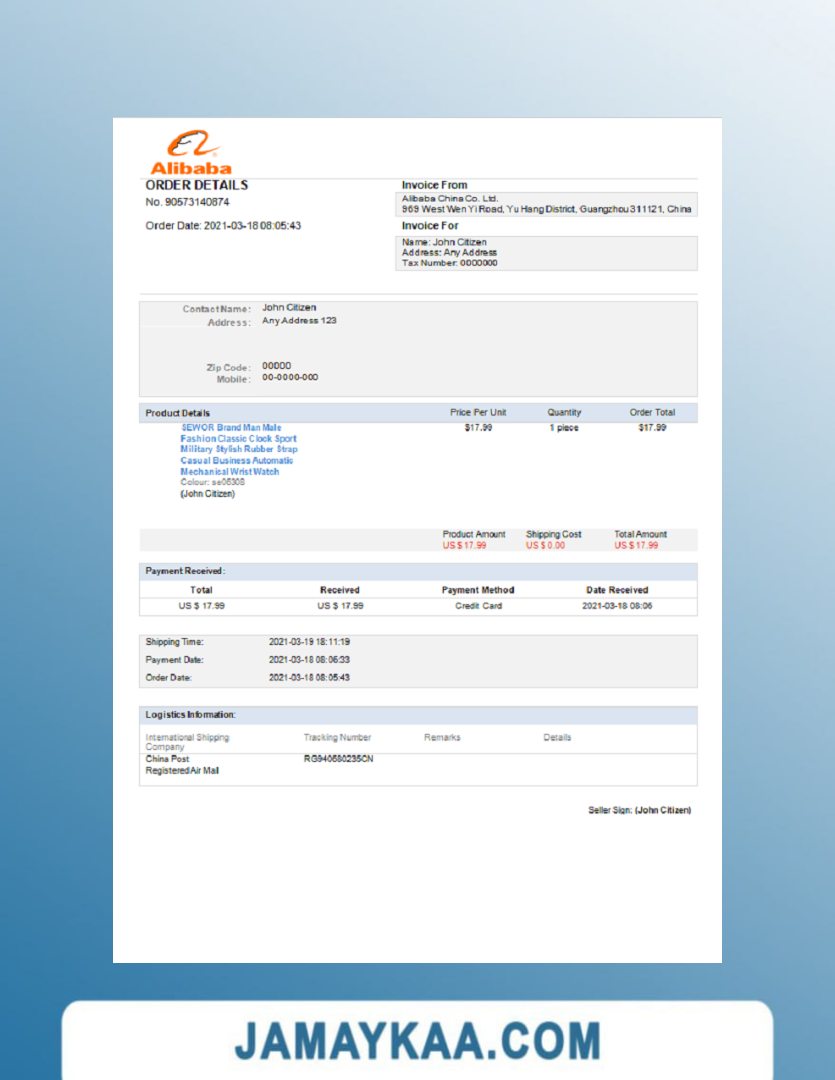This screenshot has width=835, height=1080.
Task: Click the Payment Received section header
Action: point(186,571)
